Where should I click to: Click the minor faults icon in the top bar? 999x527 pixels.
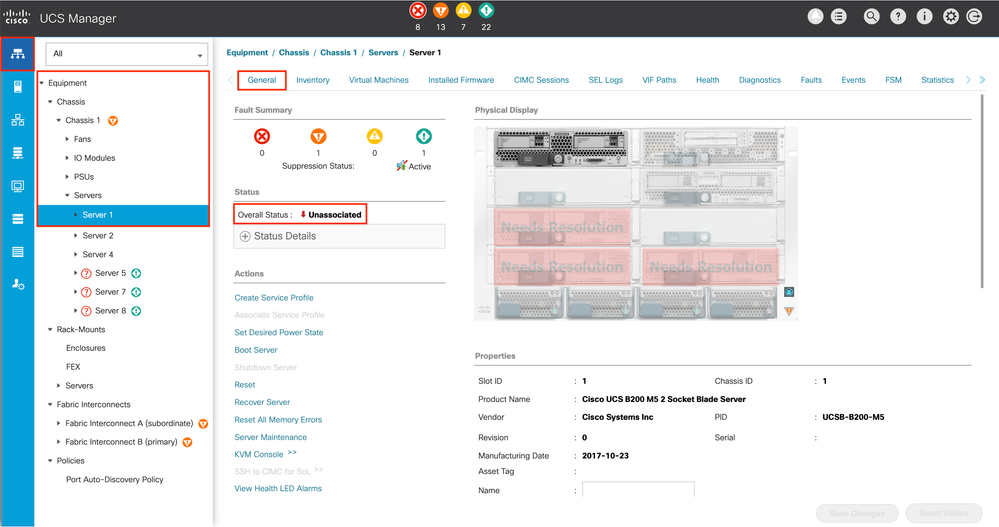(463, 11)
